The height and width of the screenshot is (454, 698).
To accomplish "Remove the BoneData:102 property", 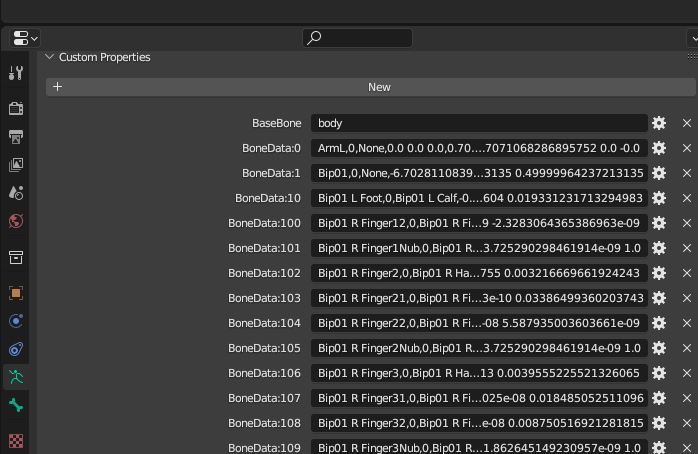I will (x=687, y=273).
